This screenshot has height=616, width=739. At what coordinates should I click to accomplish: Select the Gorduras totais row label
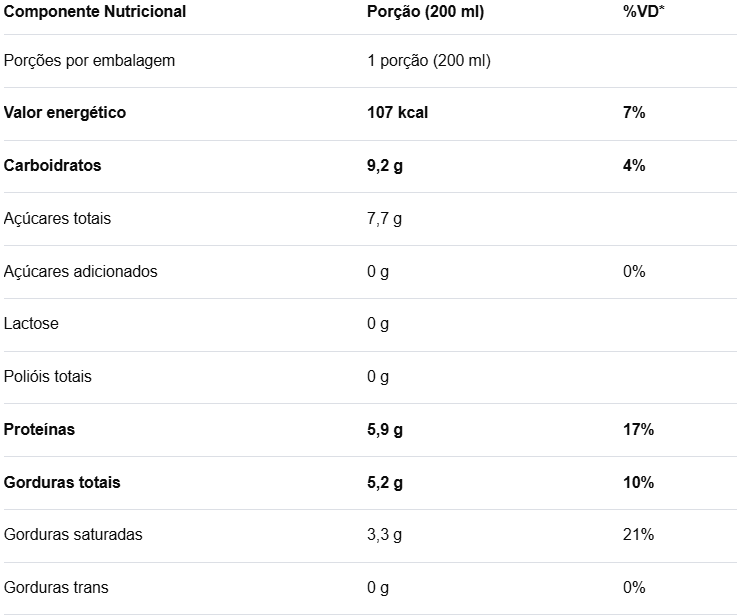(62, 483)
